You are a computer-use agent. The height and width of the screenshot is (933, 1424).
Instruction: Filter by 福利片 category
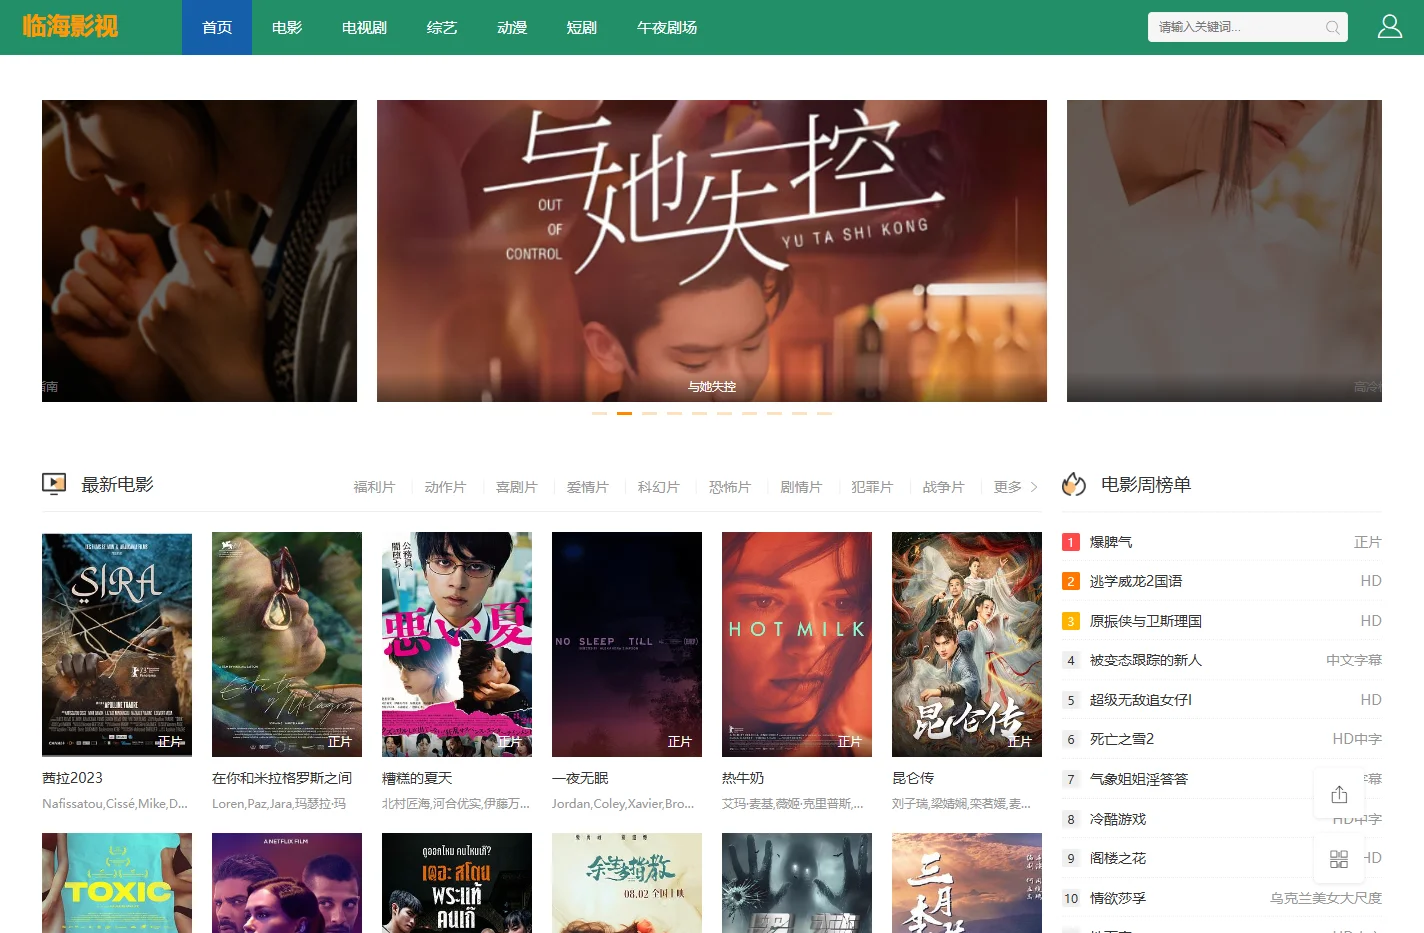(374, 487)
